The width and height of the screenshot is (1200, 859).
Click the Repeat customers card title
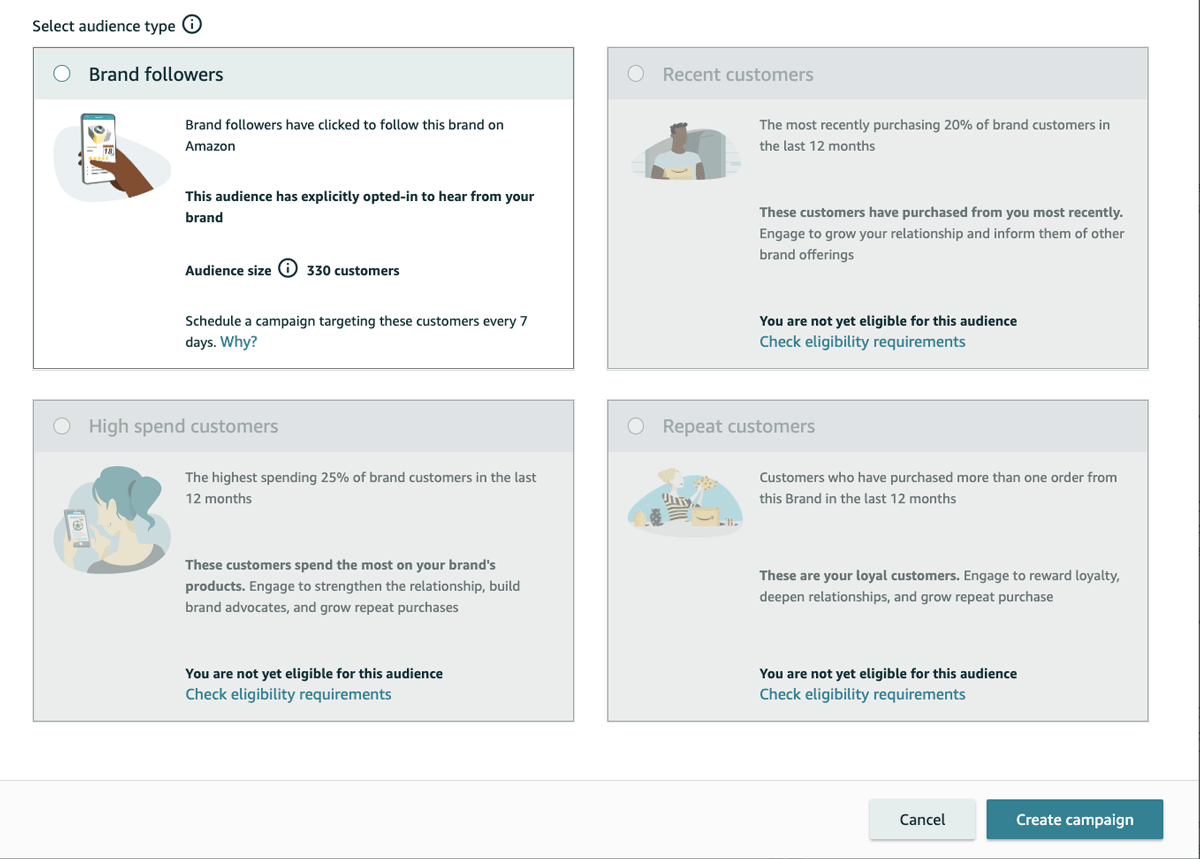pos(738,426)
